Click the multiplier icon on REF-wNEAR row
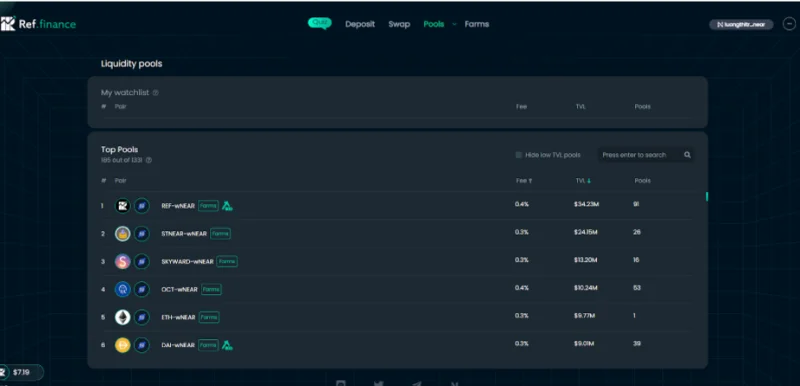This screenshot has width=800, height=386. (x=227, y=206)
